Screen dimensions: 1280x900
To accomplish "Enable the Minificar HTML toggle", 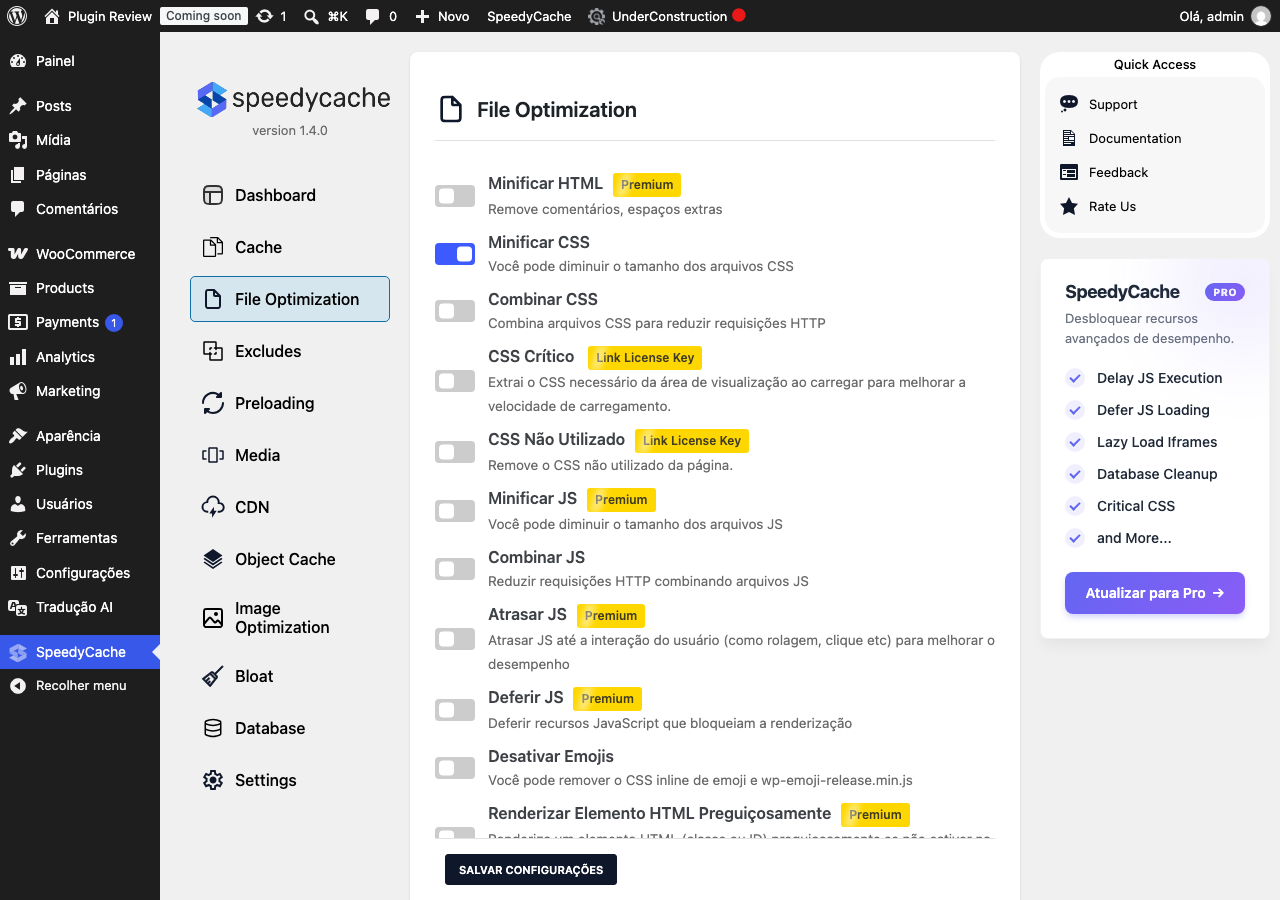I will 455,196.
